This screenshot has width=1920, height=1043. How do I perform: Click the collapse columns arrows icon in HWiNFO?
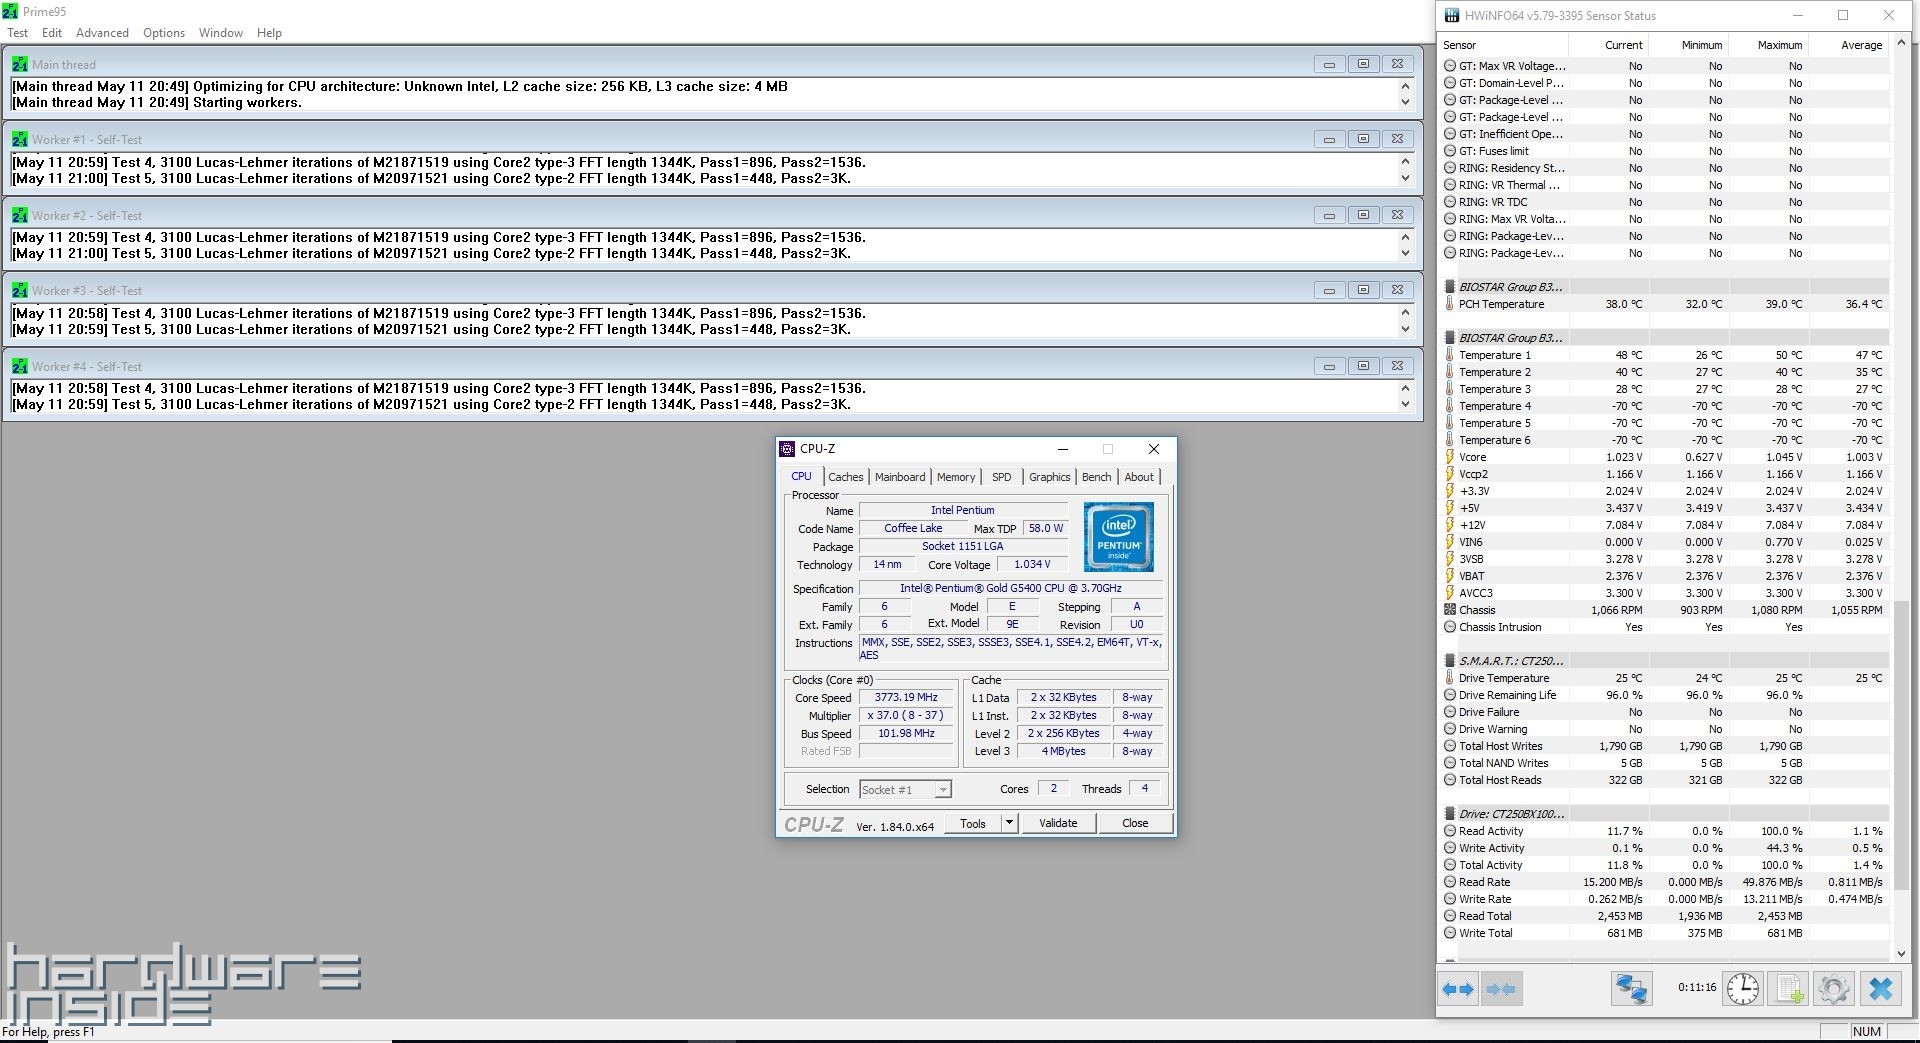tap(1501, 989)
